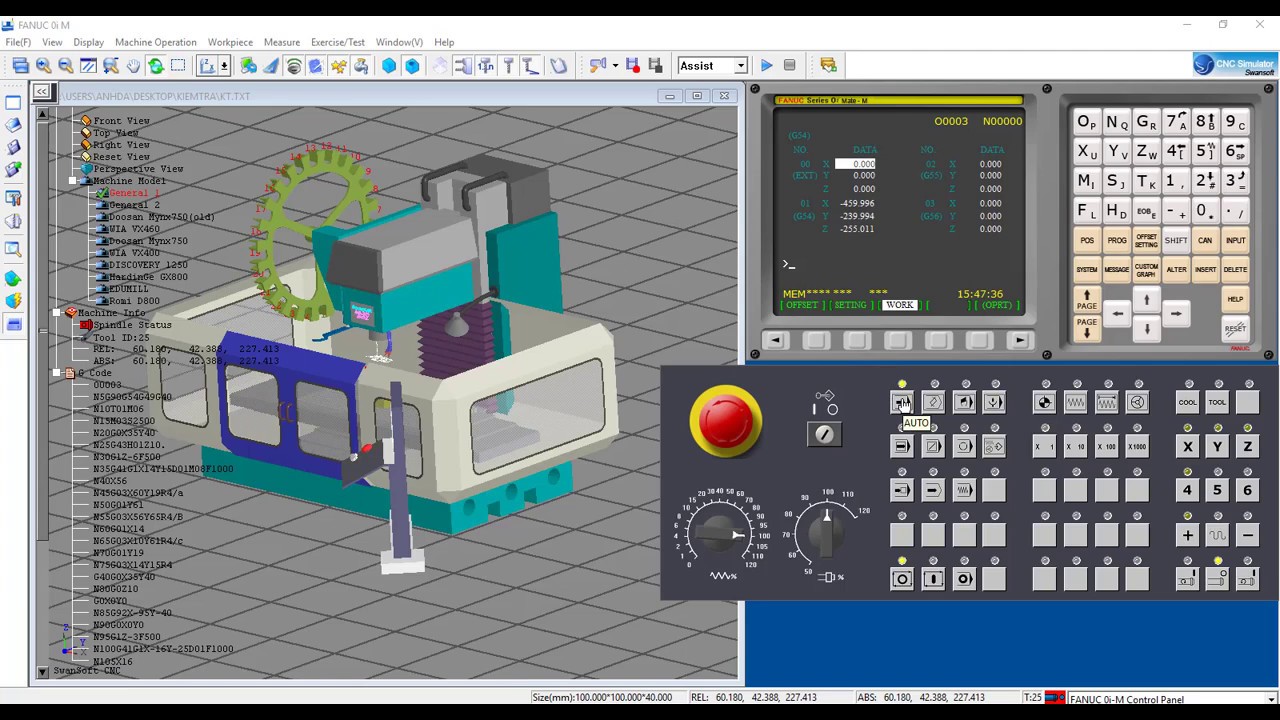The height and width of the screenshot is (720, 1280).
Task: Click the jog feed mode button
Action: click(x=1076, y=402)
